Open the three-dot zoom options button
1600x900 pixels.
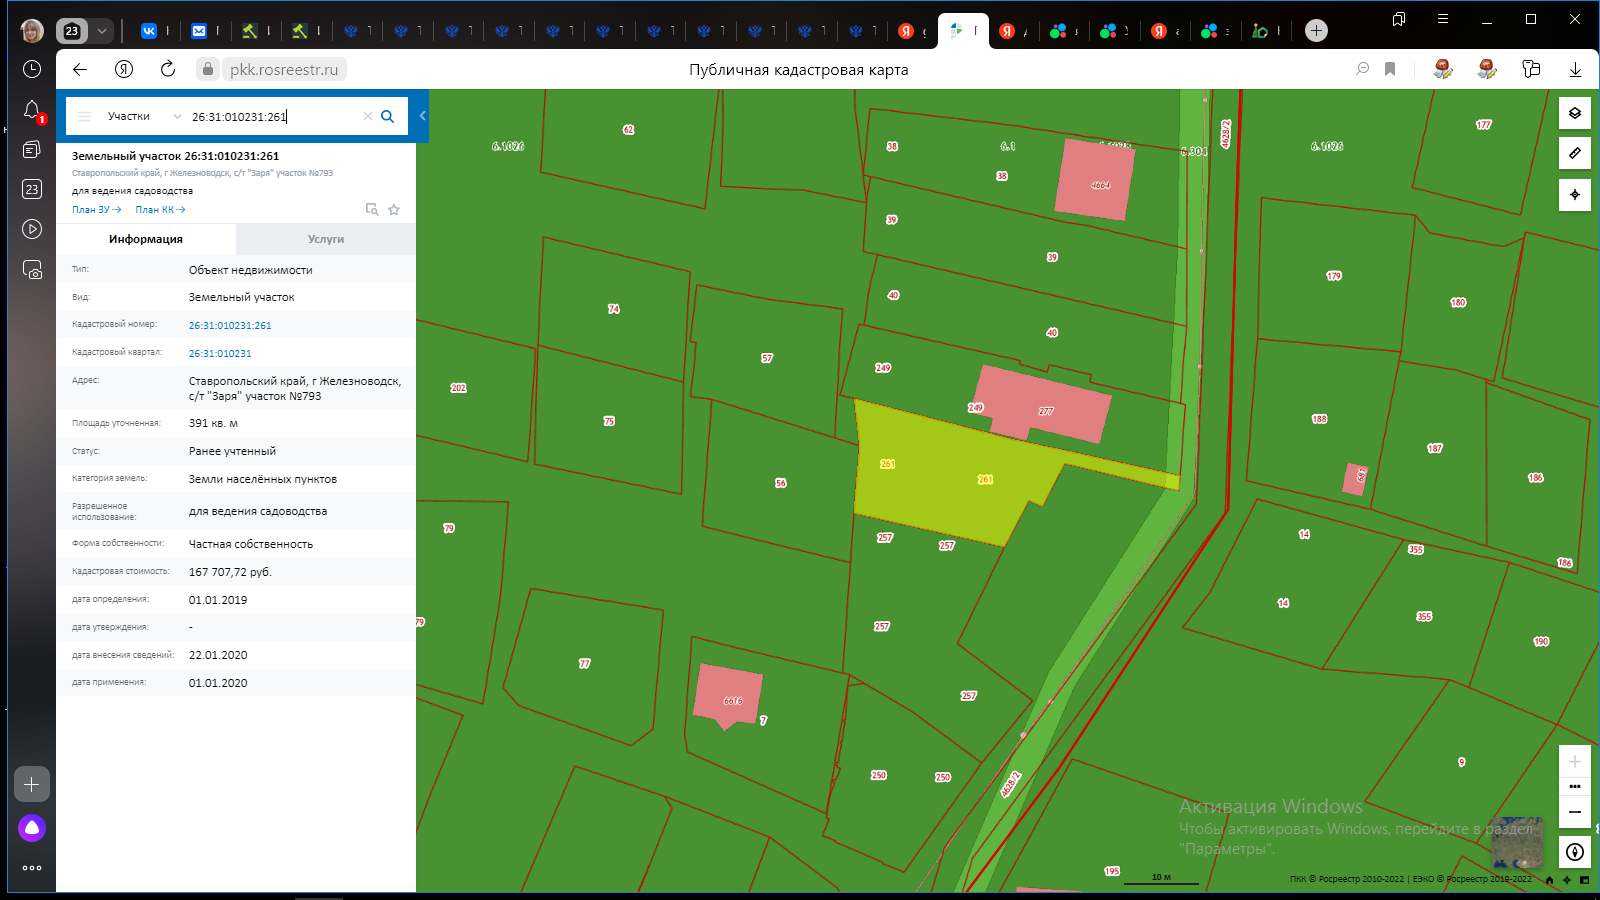point(1575,786)
